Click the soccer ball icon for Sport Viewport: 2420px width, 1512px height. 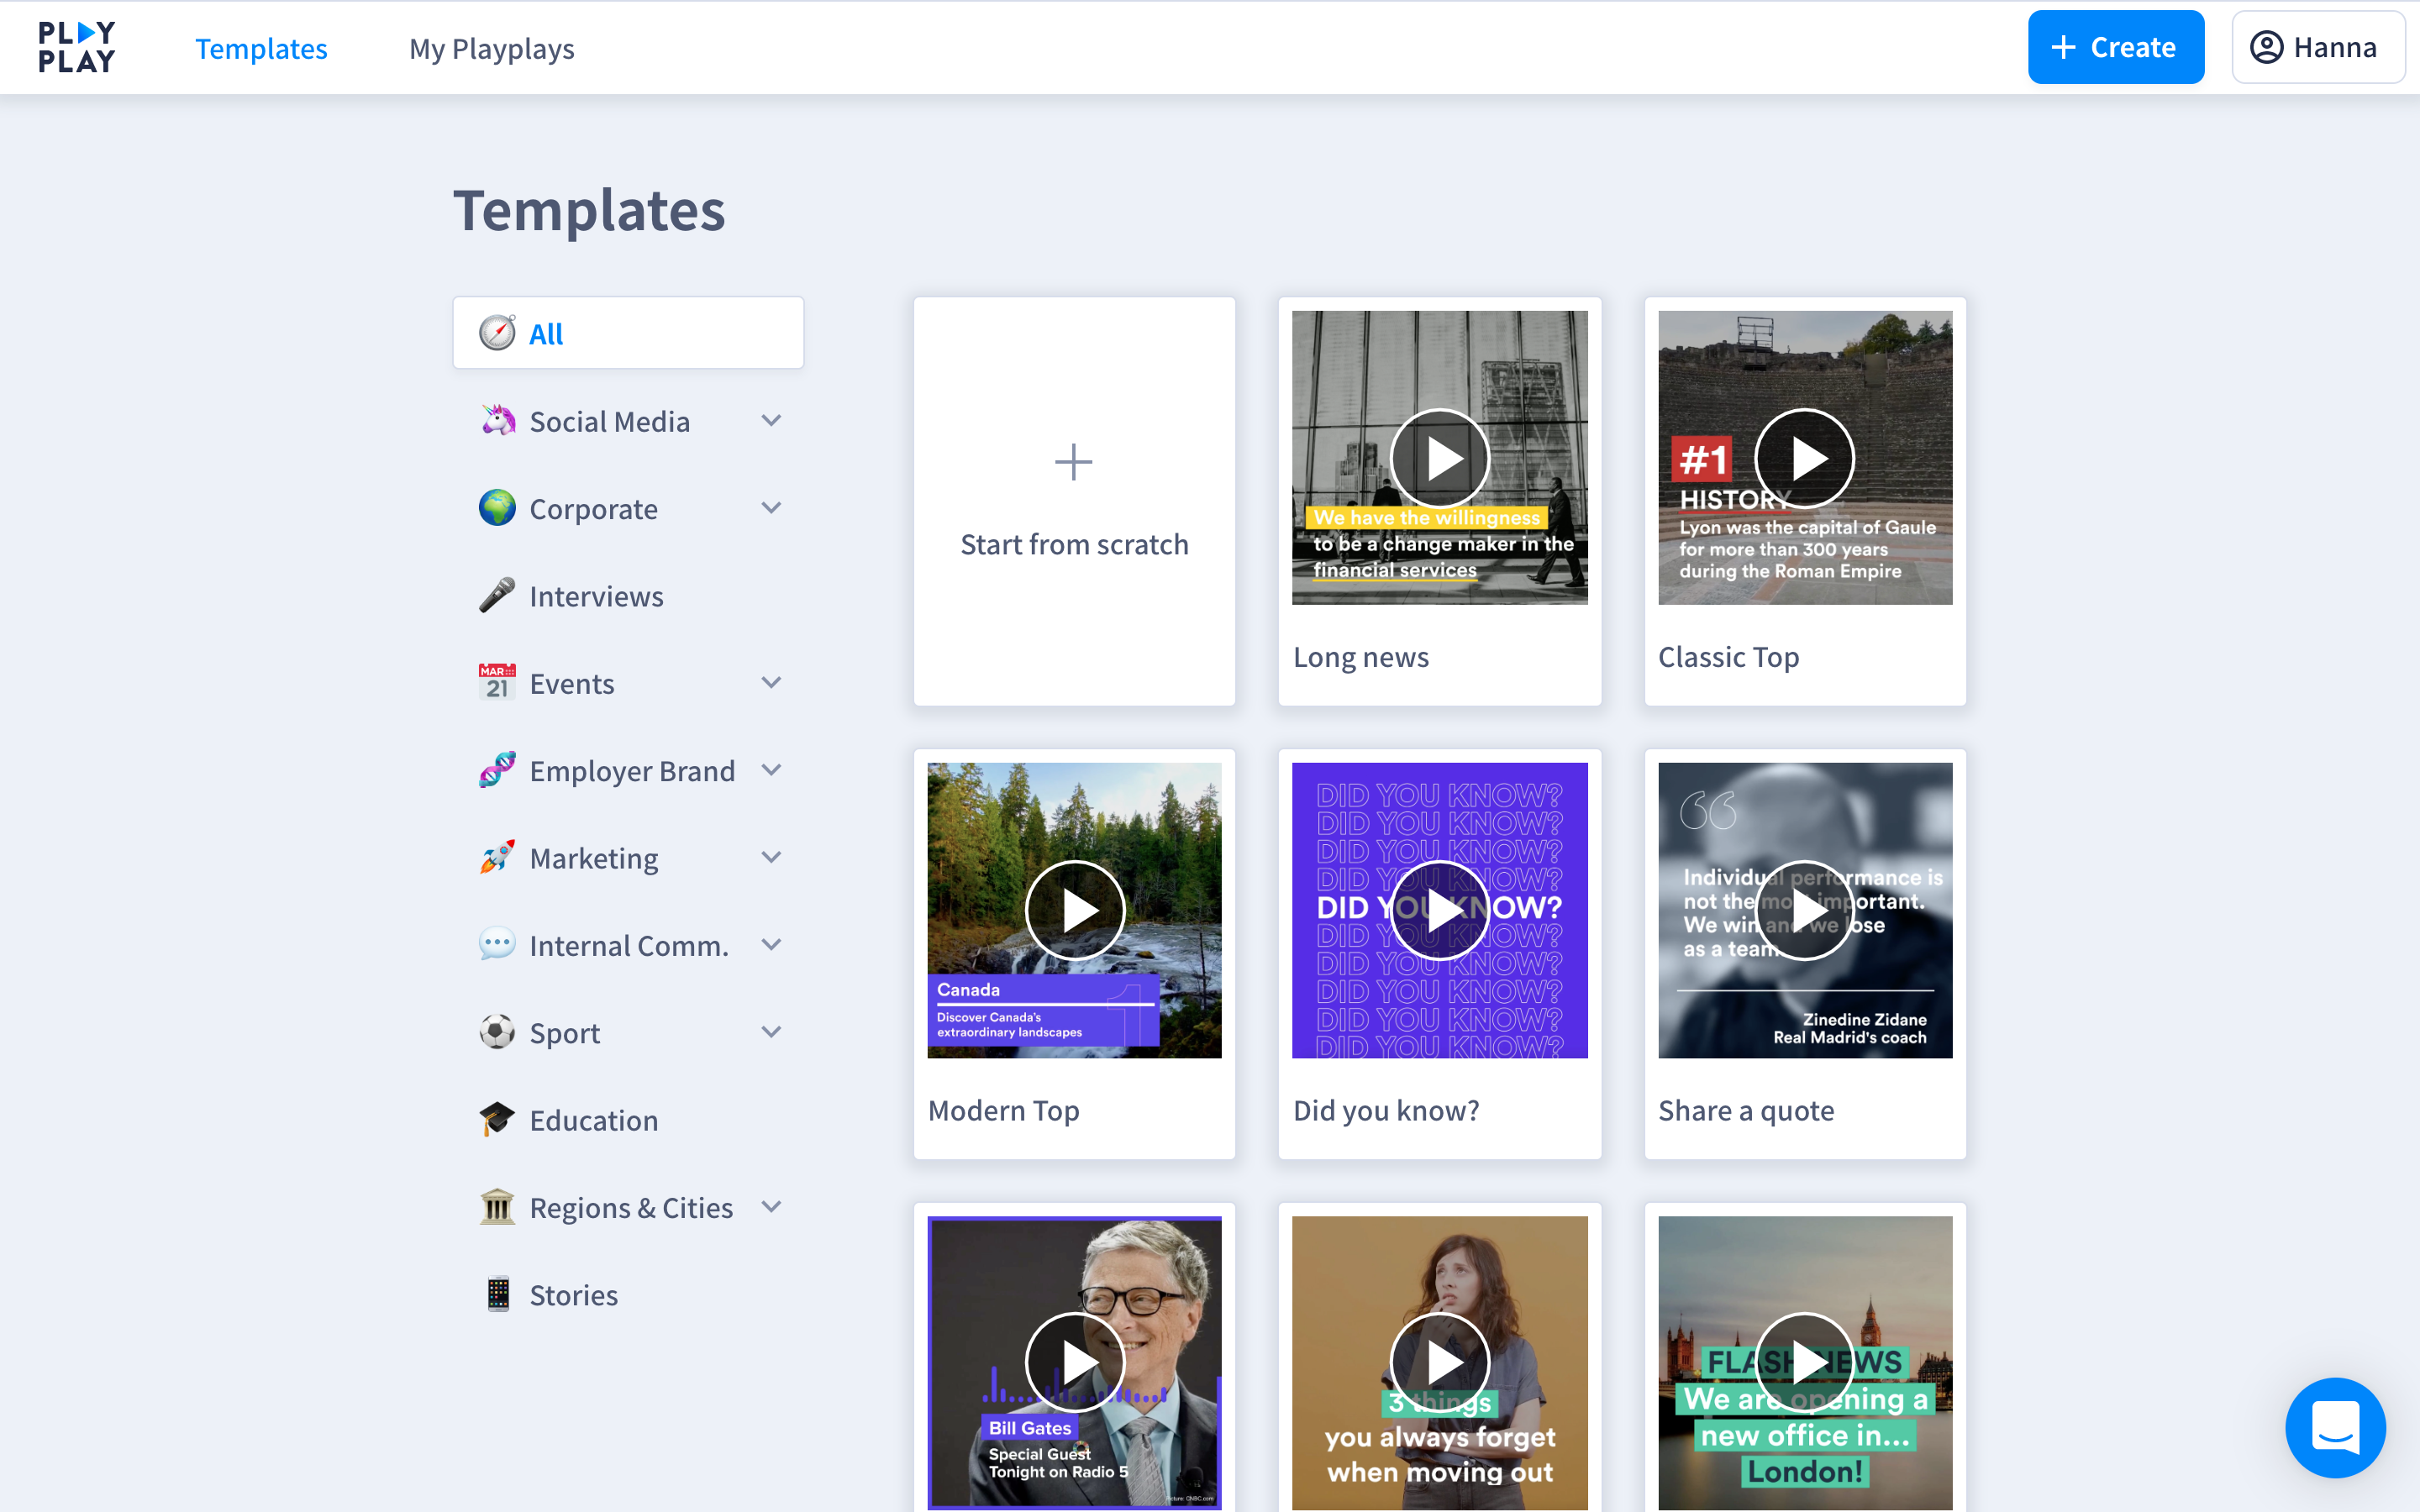pyautogui.click(x=497, y=1032)
